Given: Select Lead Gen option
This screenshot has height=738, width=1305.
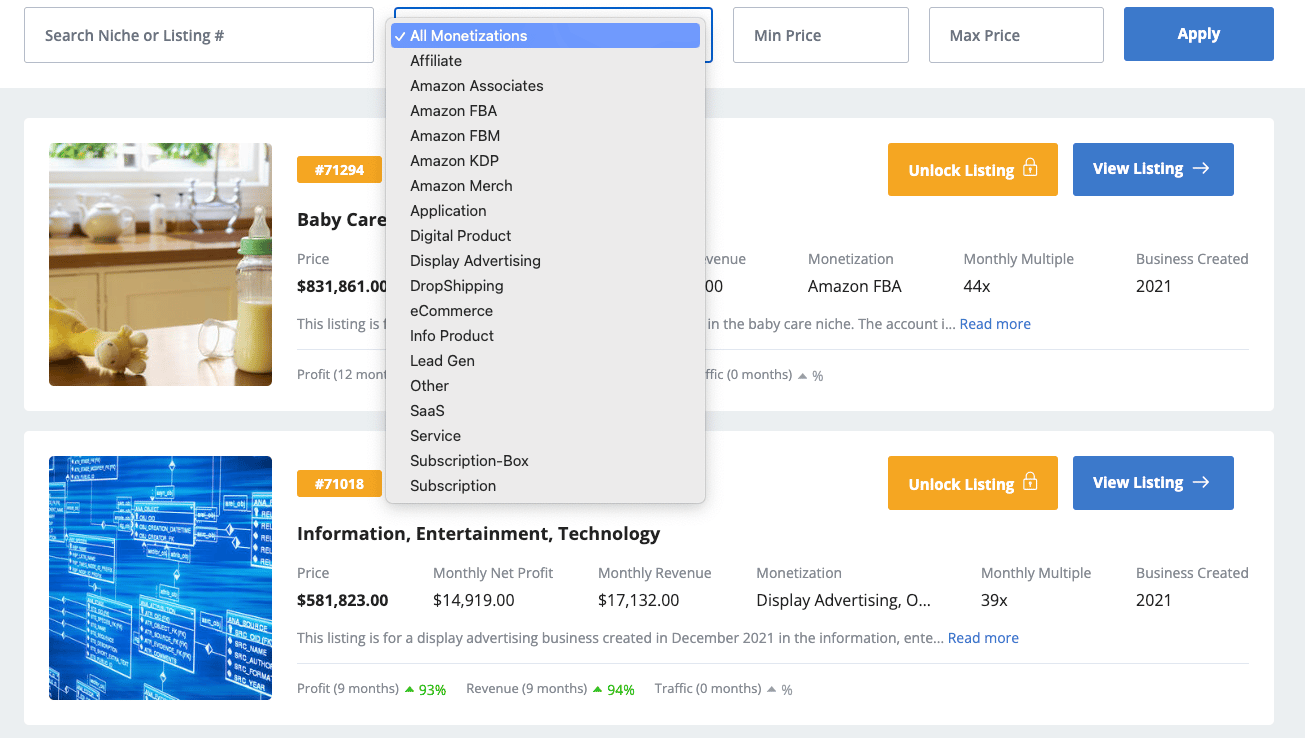Looking at the screenshot, I should (442, 361).
